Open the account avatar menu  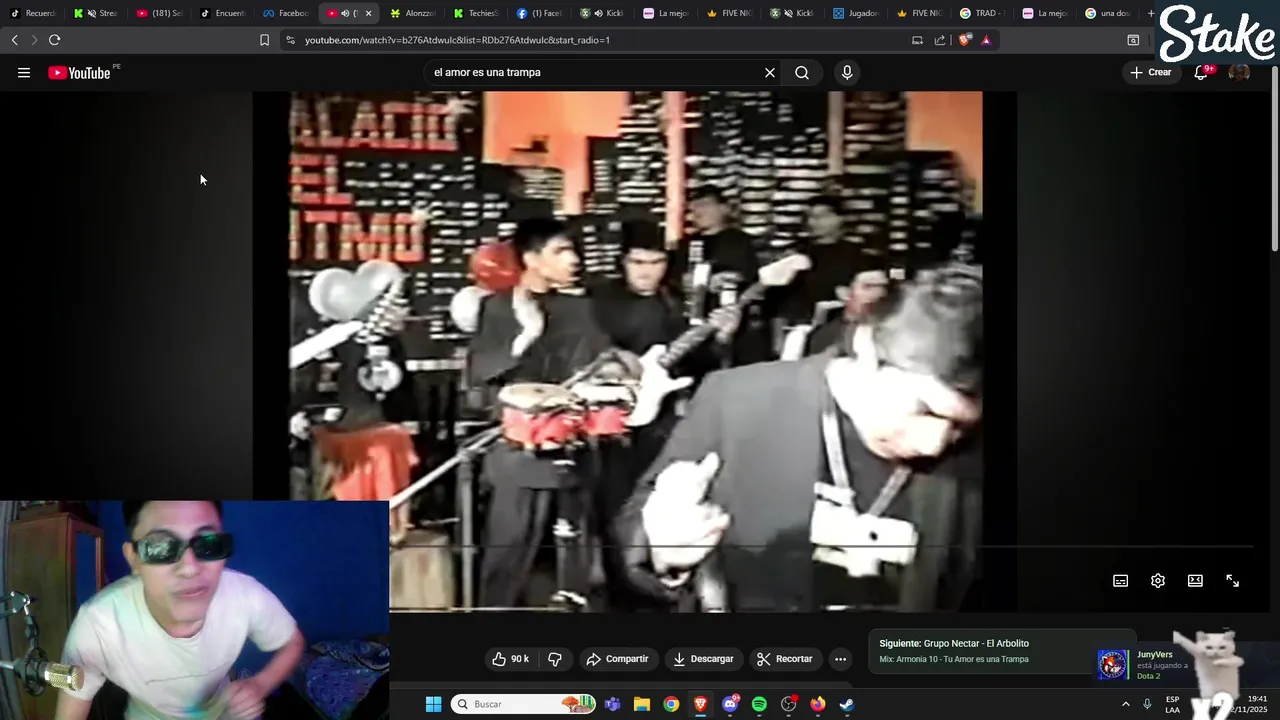tap(1239, 73)
